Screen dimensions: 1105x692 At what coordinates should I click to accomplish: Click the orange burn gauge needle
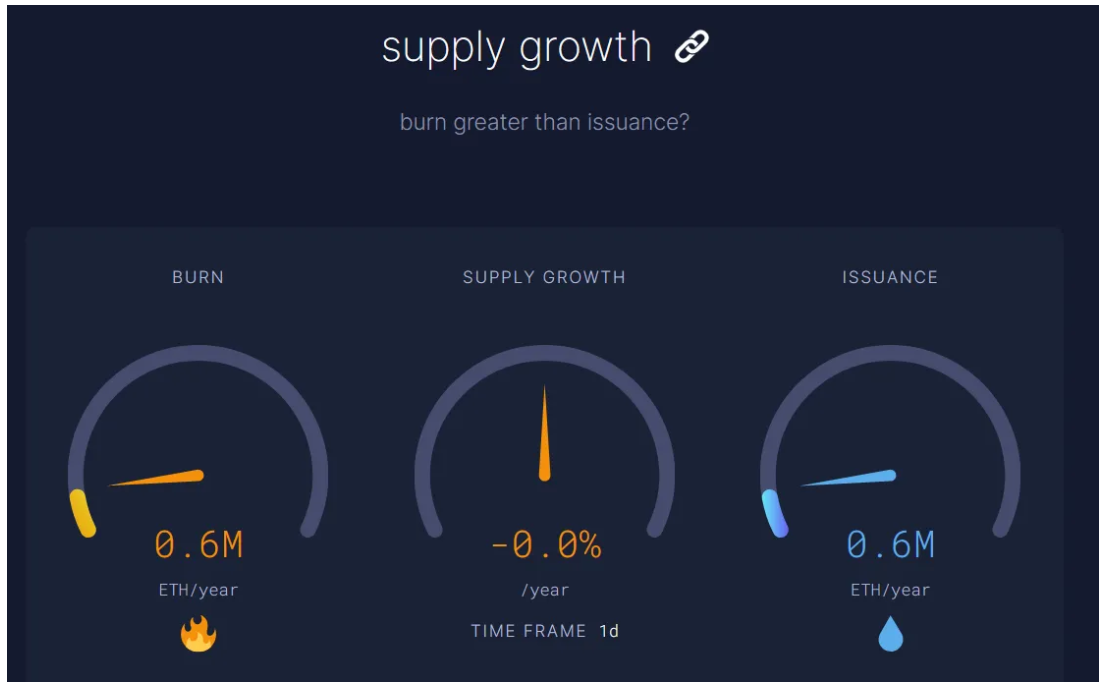click(160, 478)
